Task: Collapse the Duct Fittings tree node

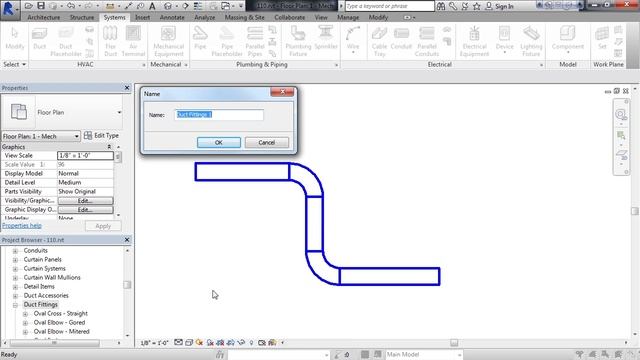Action: coord(15,305)
